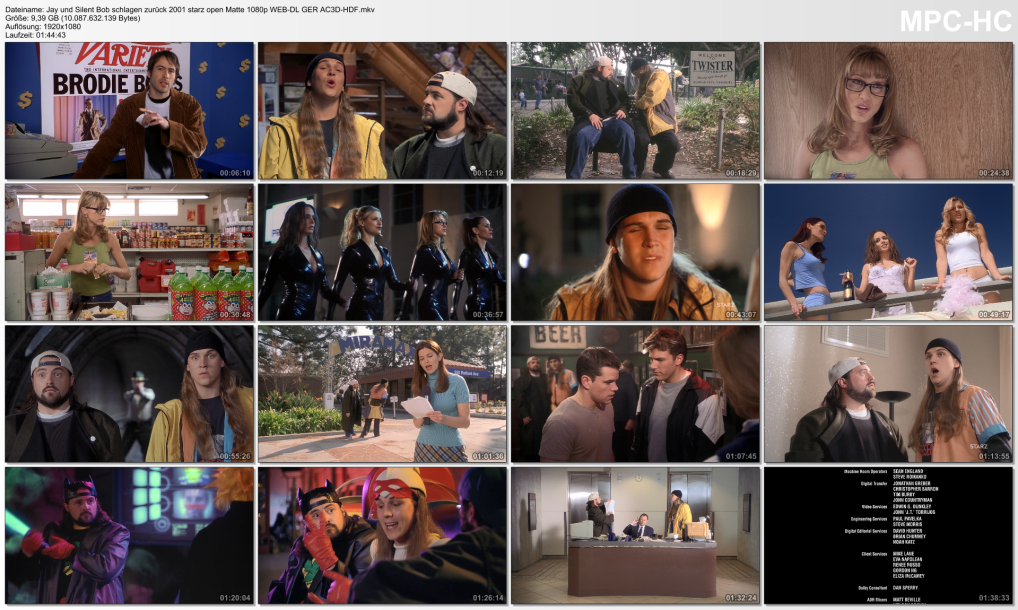This screenshot has height=610, width=1018.
Task: Open the end credits thumbnail at 01:38:33
Action: (888, 535)
